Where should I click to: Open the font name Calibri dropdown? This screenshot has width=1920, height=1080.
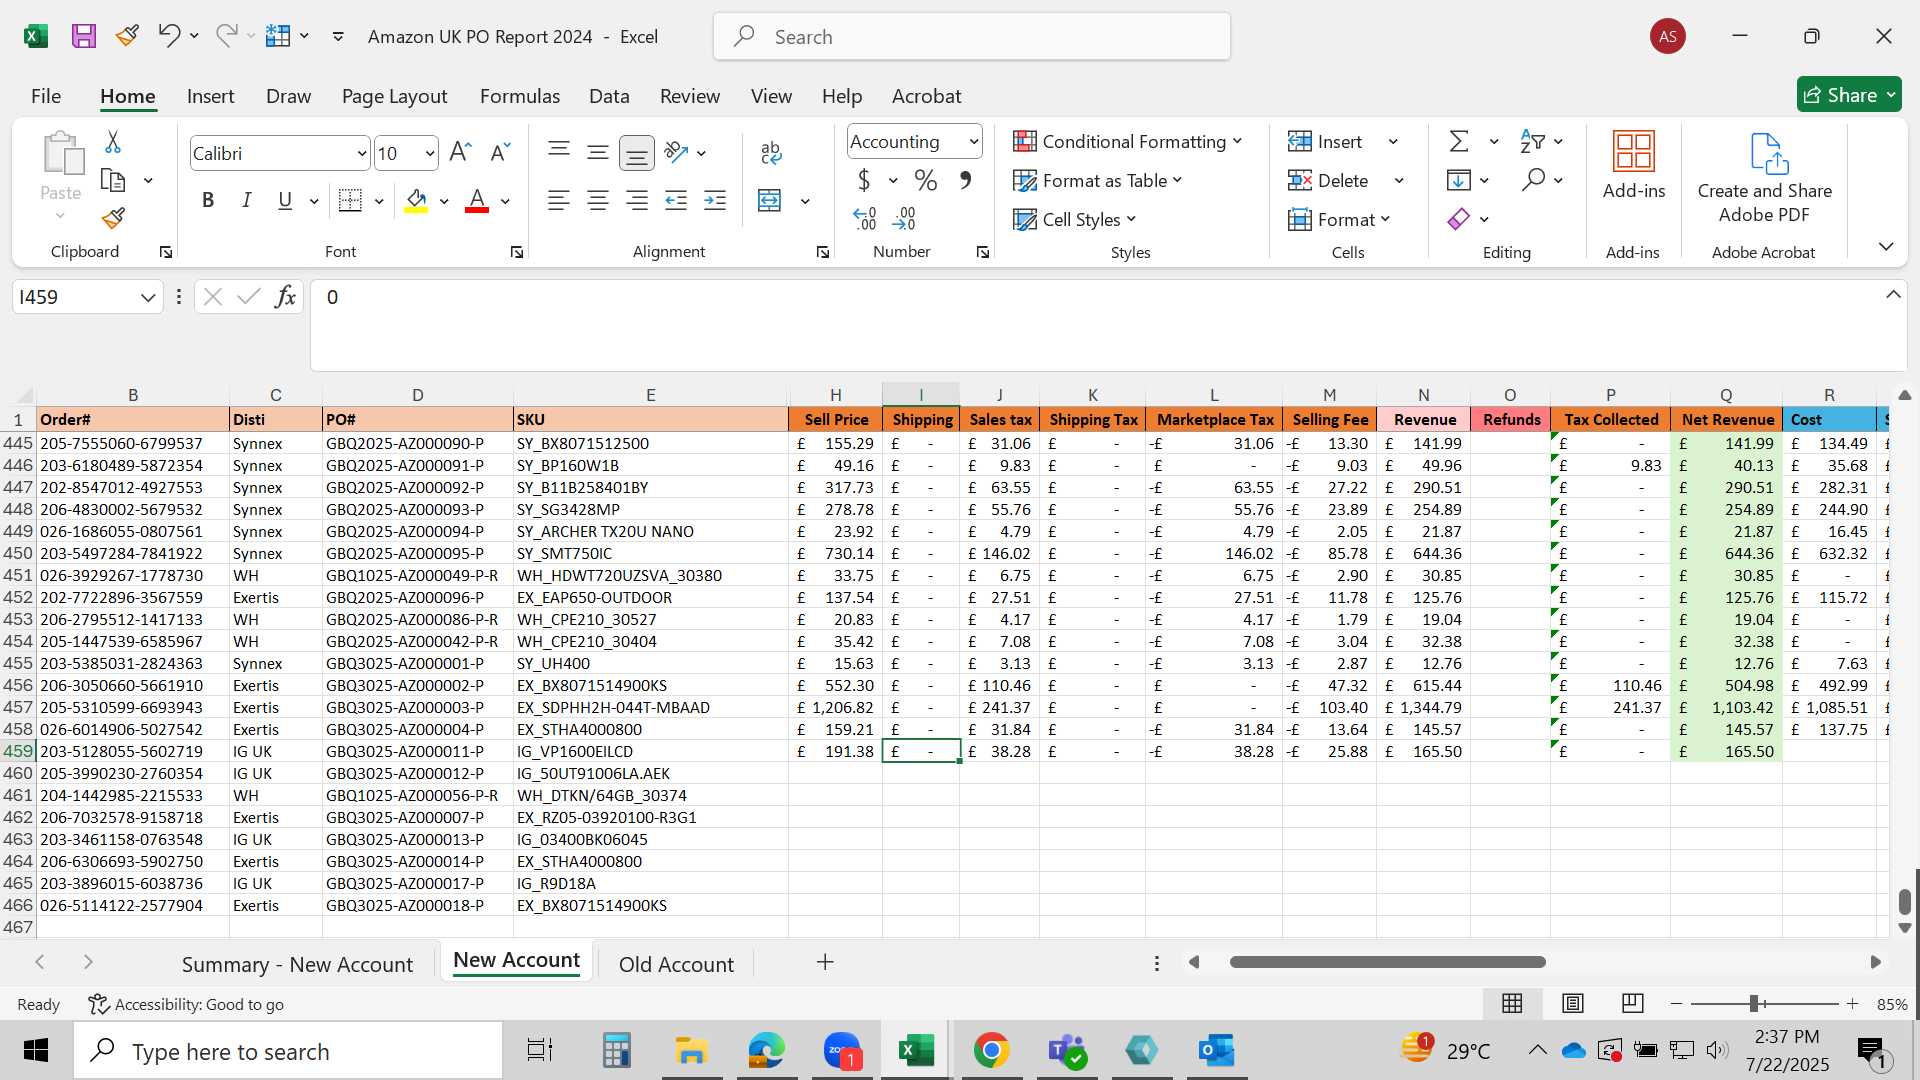(x=361, y=153)
